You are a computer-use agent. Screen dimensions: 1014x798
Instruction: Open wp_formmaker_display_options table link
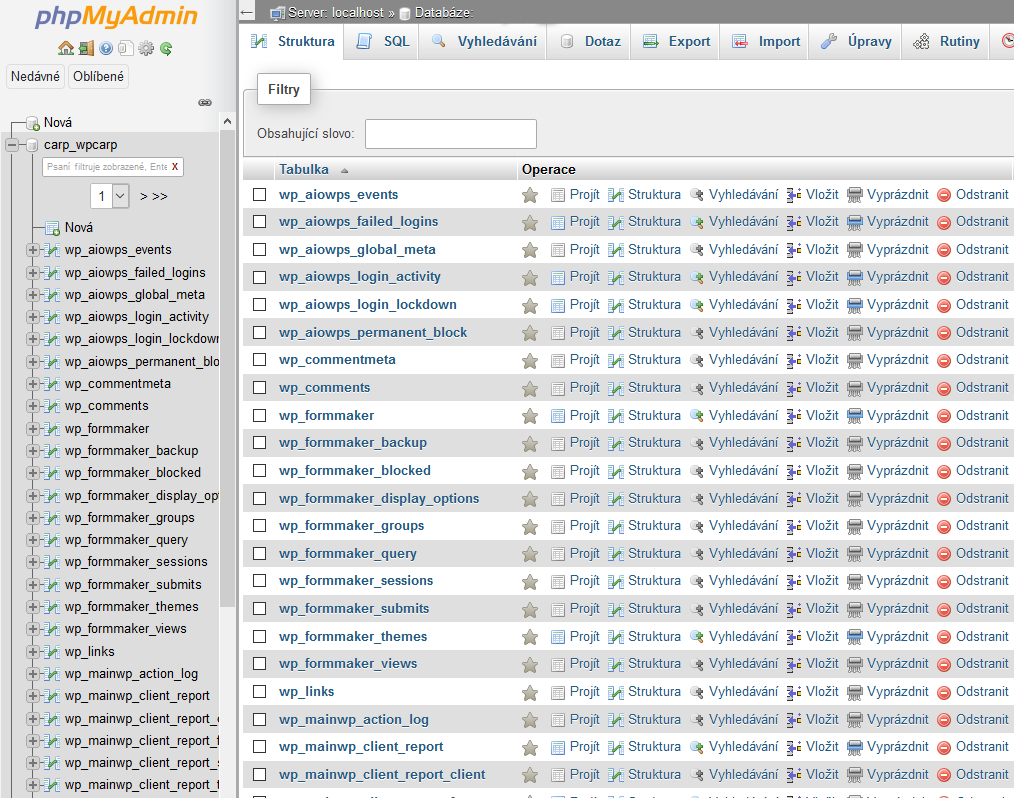(x=379, y=499)
